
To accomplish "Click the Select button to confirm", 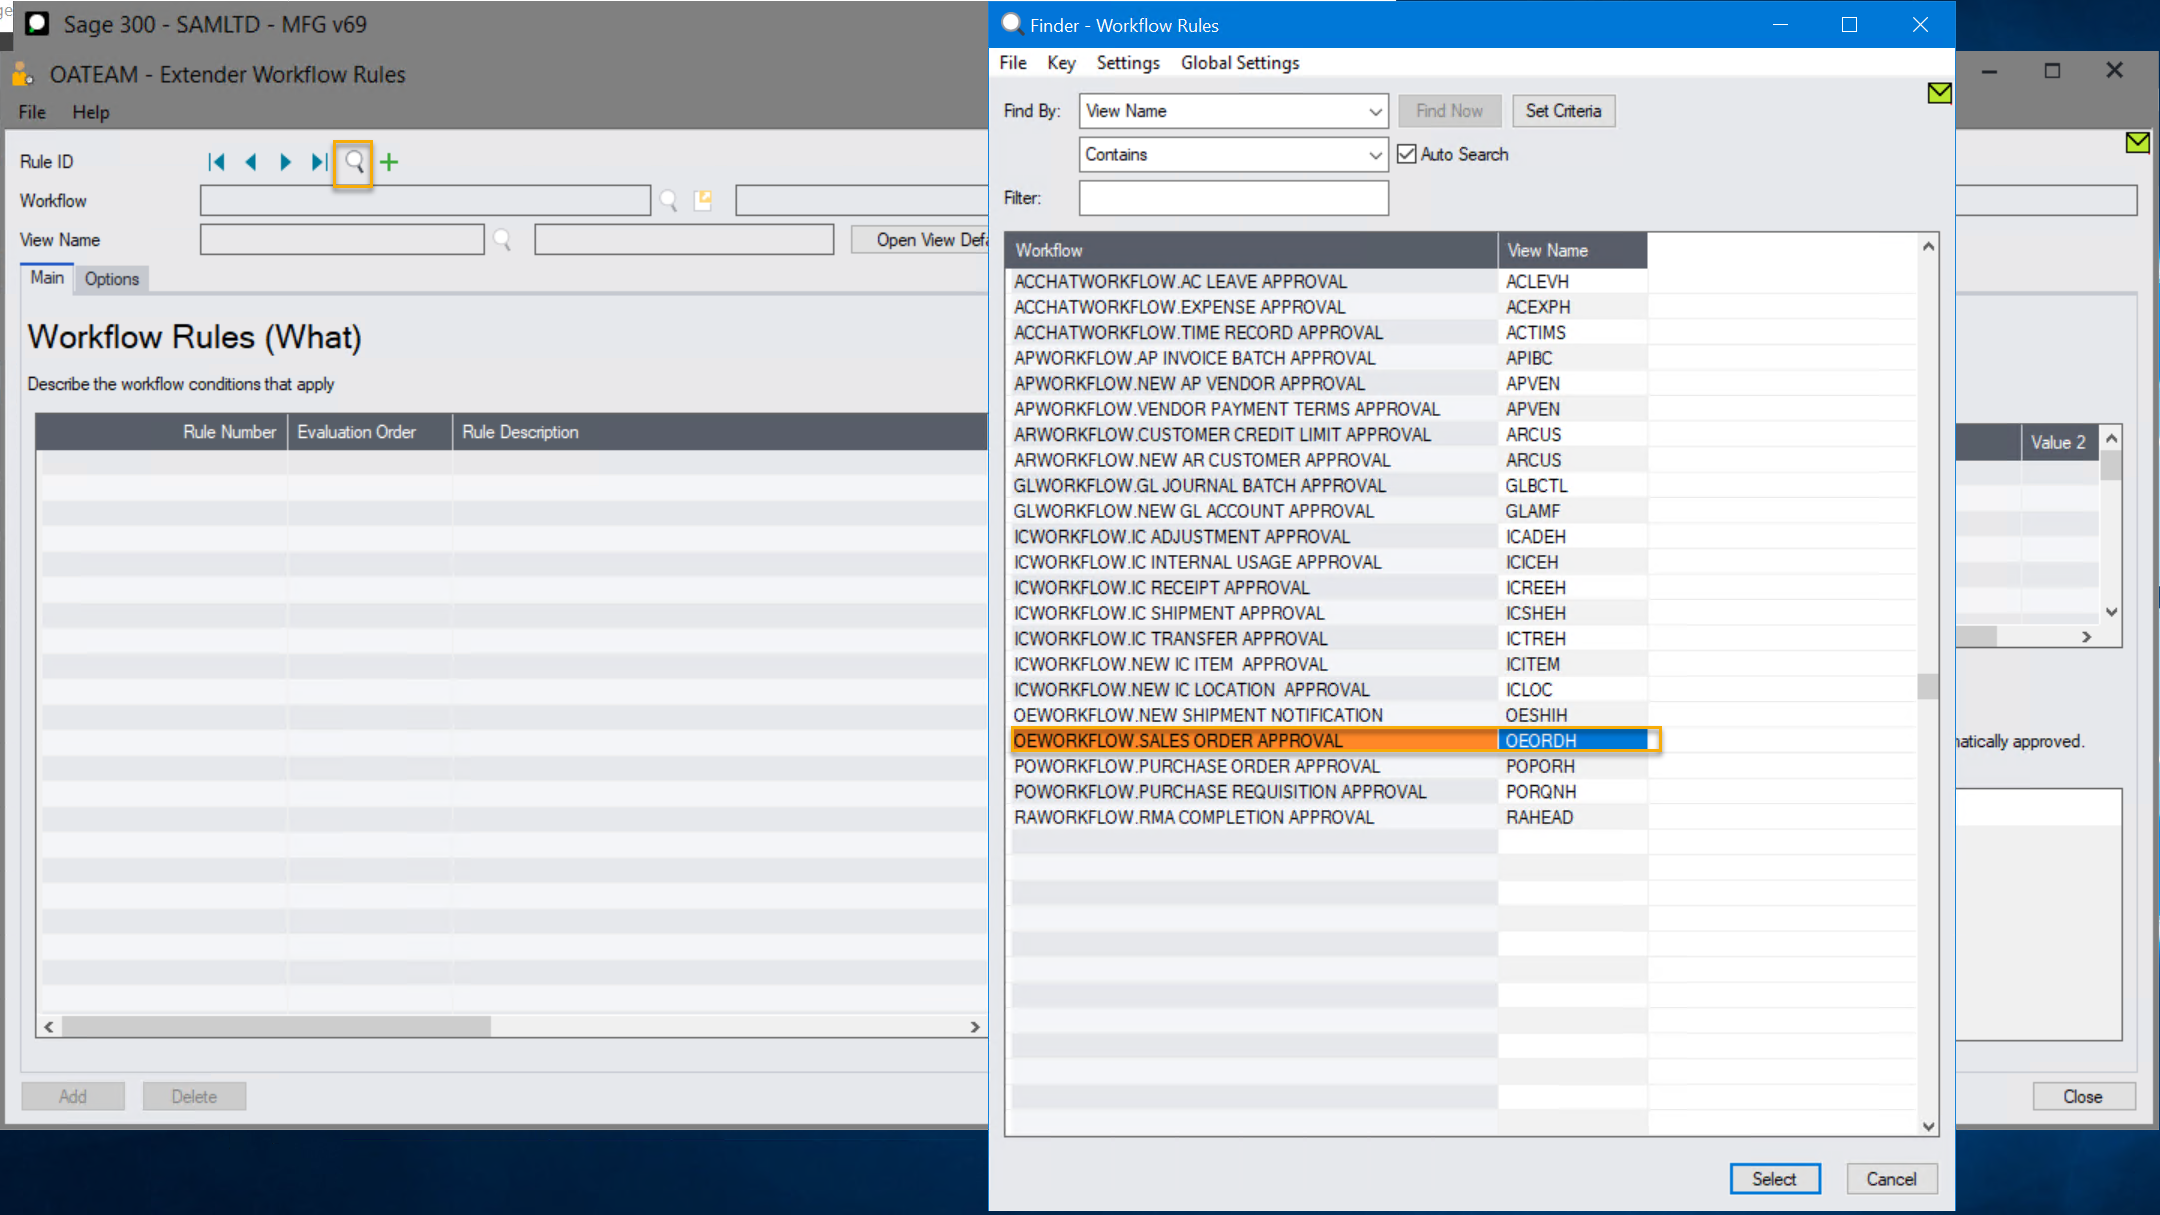I will tap(1775, 1179).
